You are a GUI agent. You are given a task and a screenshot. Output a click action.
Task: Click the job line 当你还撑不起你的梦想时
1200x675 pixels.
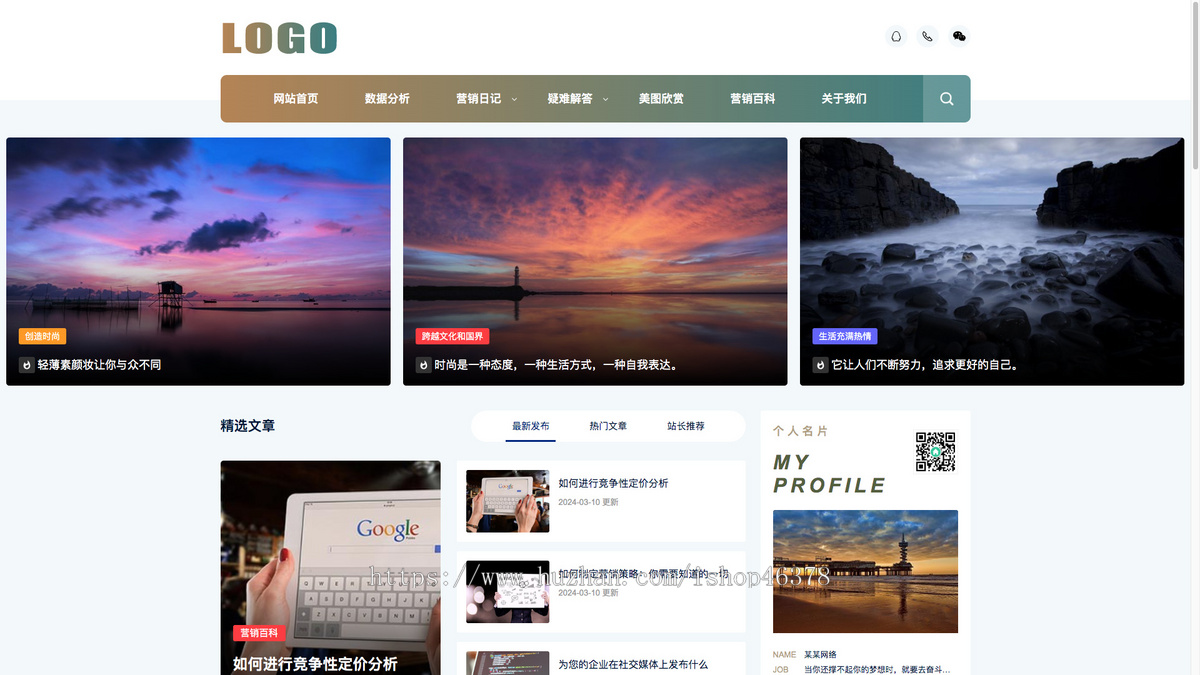point(877,670)
